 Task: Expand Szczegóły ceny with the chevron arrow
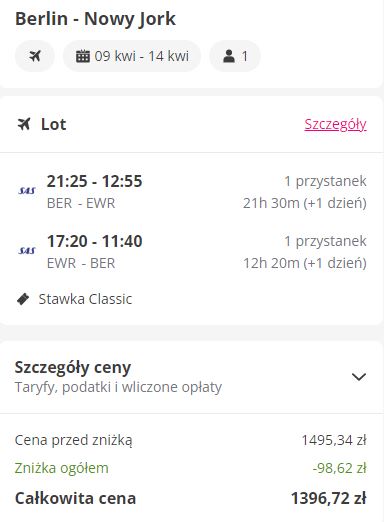[359, 377]
